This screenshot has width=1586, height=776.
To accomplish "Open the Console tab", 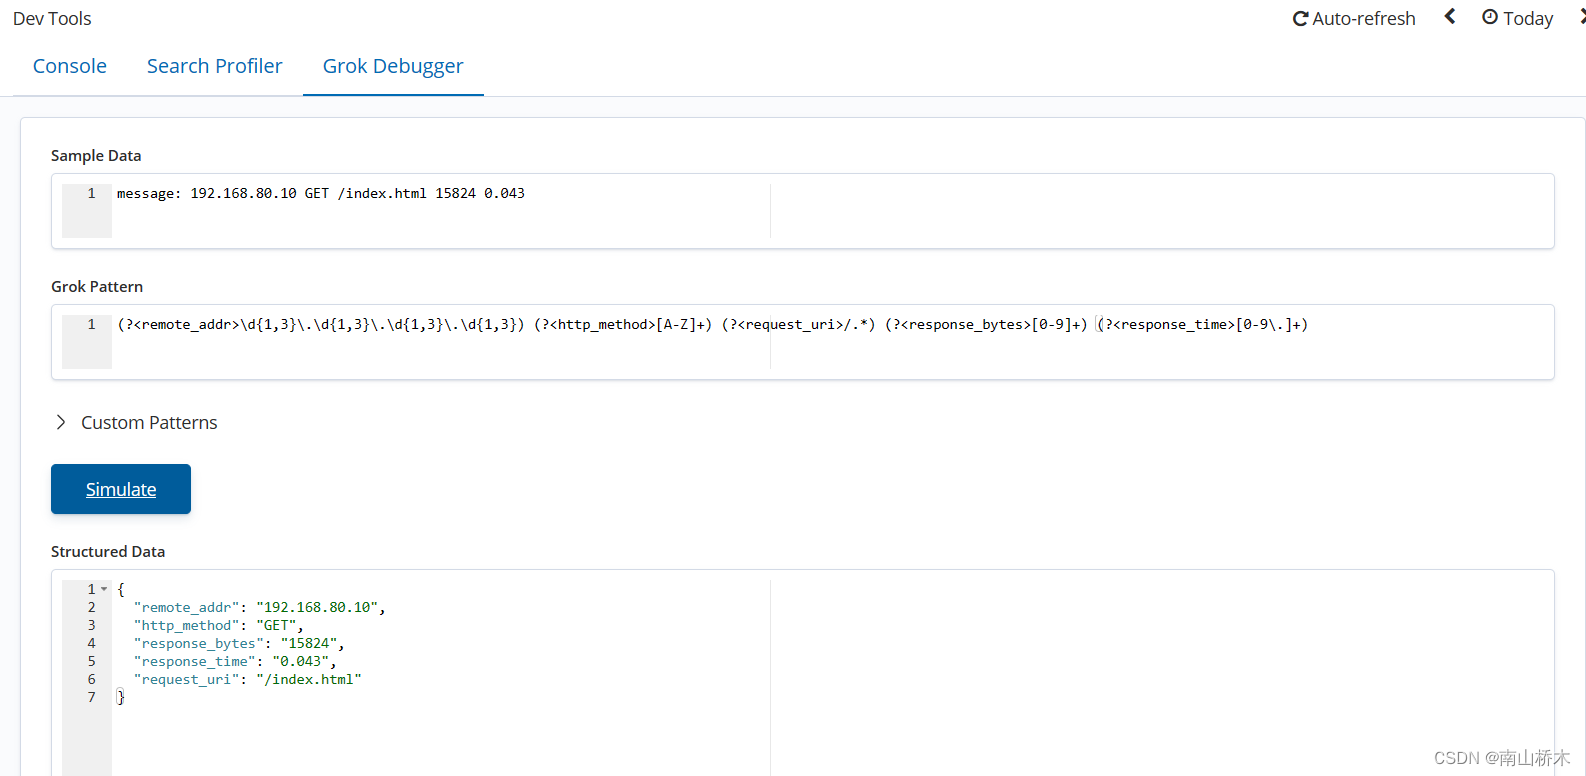I will (x=70, y=66).
